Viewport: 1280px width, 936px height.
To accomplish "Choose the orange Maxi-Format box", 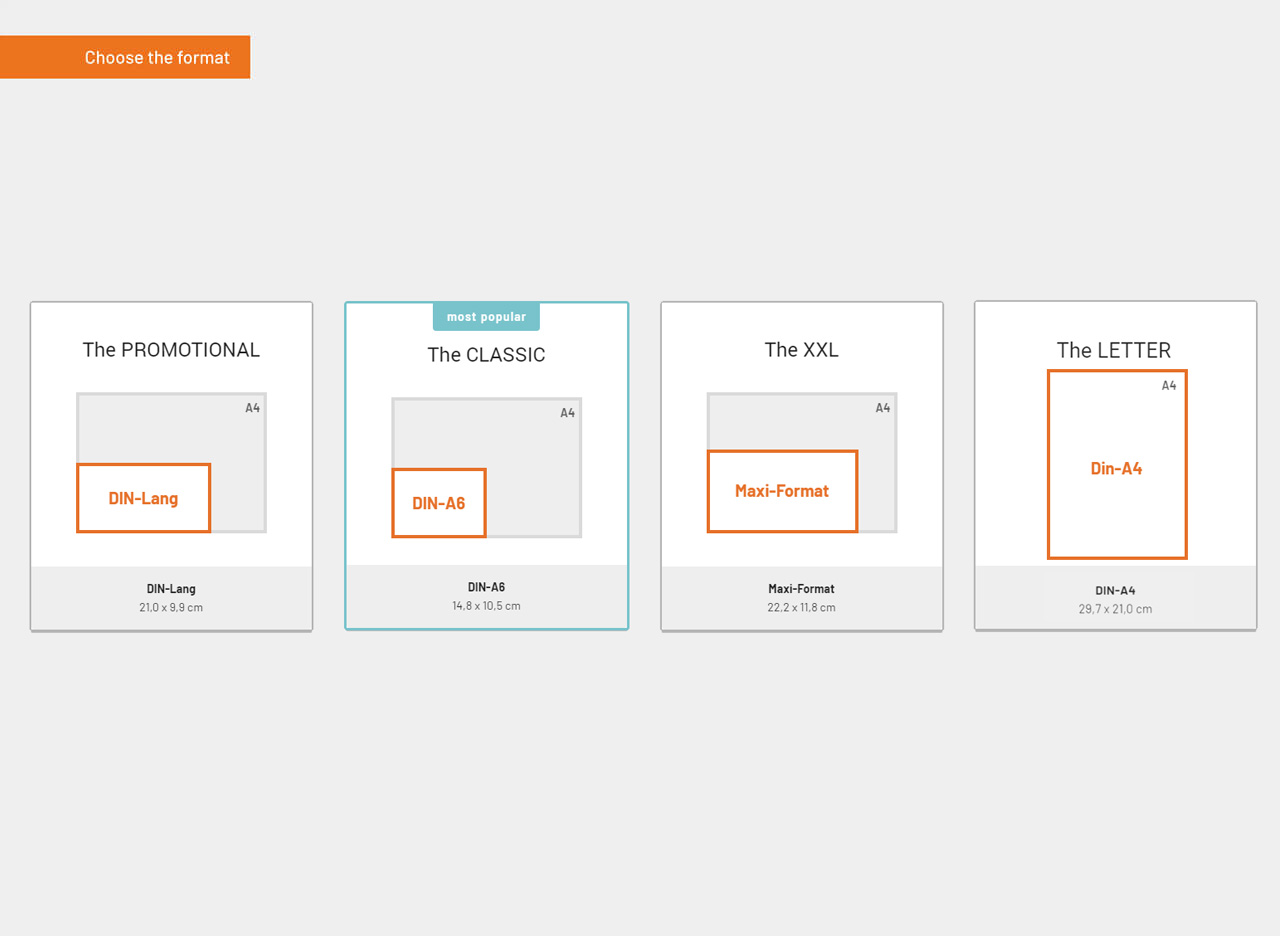I will point(782,491).
